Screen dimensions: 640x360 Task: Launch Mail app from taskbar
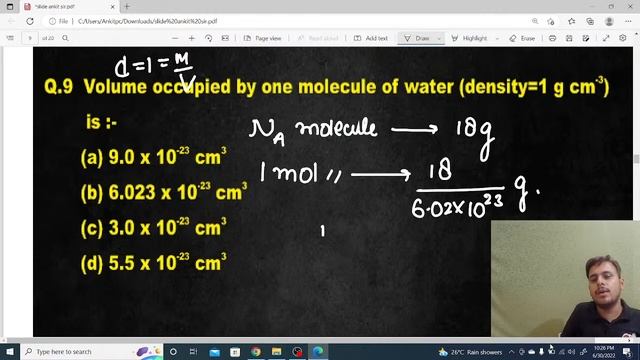tap(214, 351)
